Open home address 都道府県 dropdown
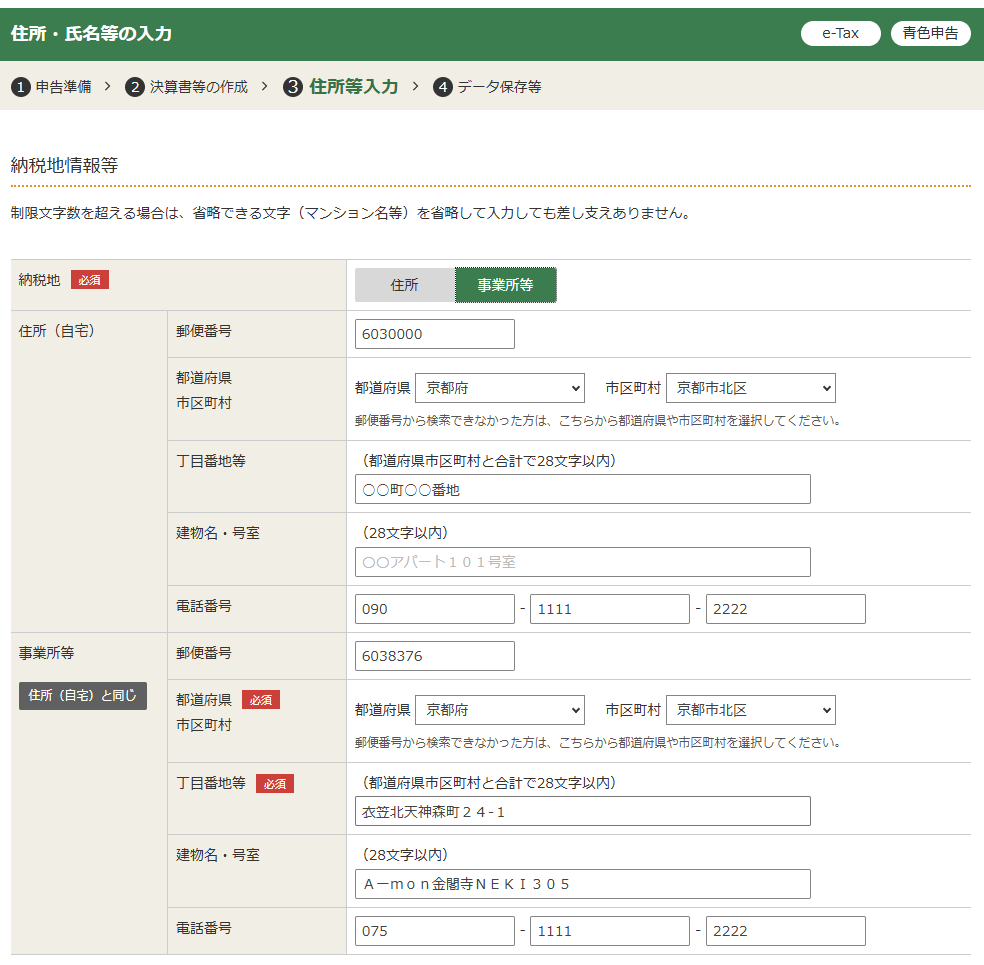Screen dimensions: 984x965 click(x=499, y=388)
